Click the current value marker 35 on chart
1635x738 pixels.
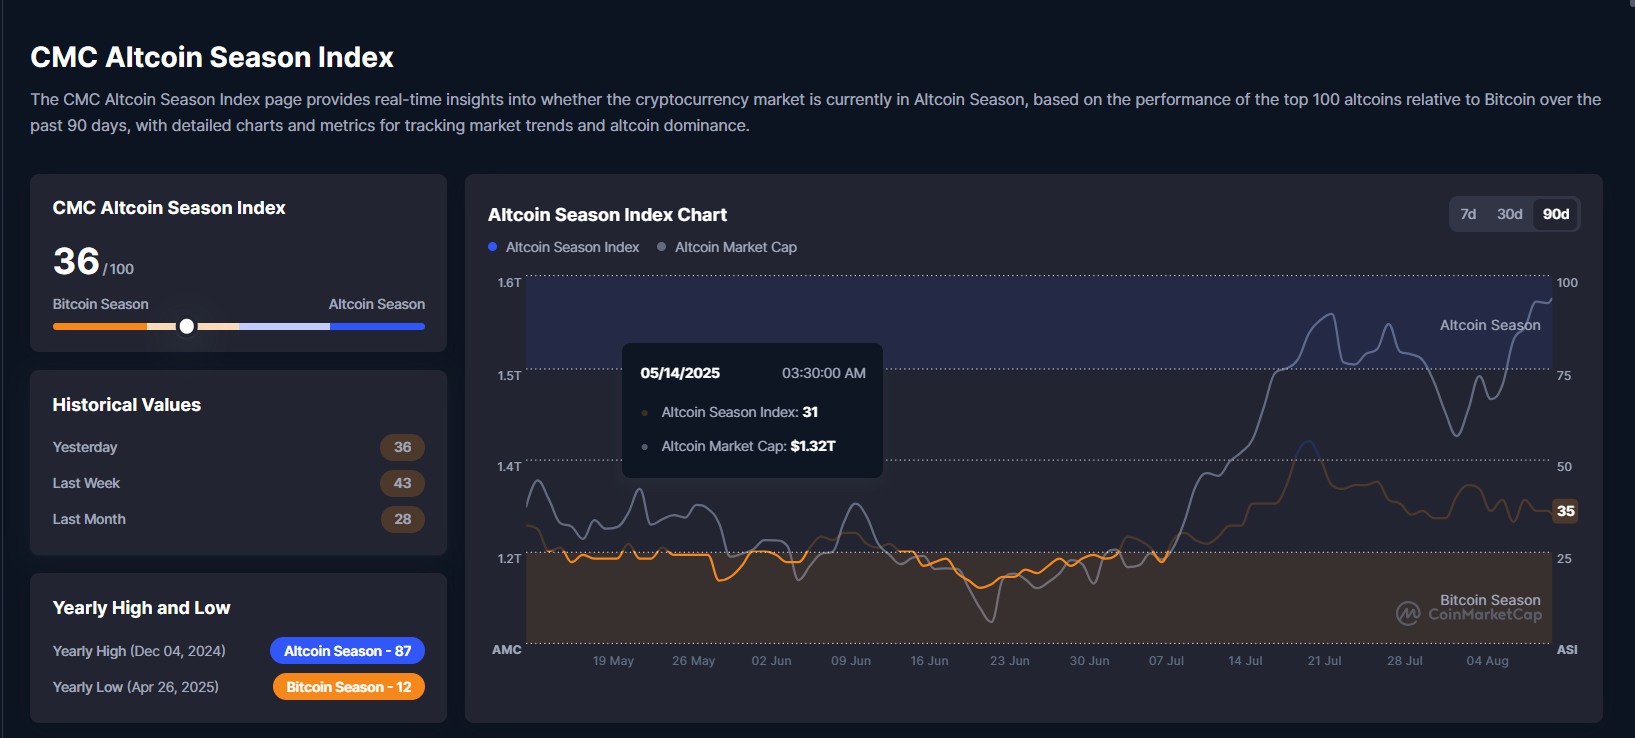coord(1565,511)
